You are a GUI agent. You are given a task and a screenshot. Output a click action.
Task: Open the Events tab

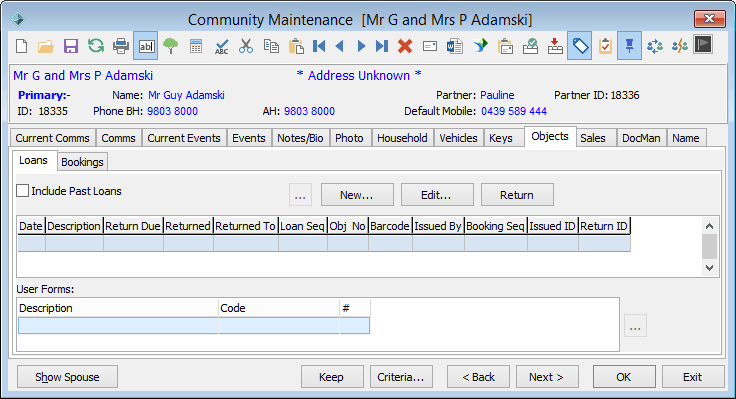[249, 138]
